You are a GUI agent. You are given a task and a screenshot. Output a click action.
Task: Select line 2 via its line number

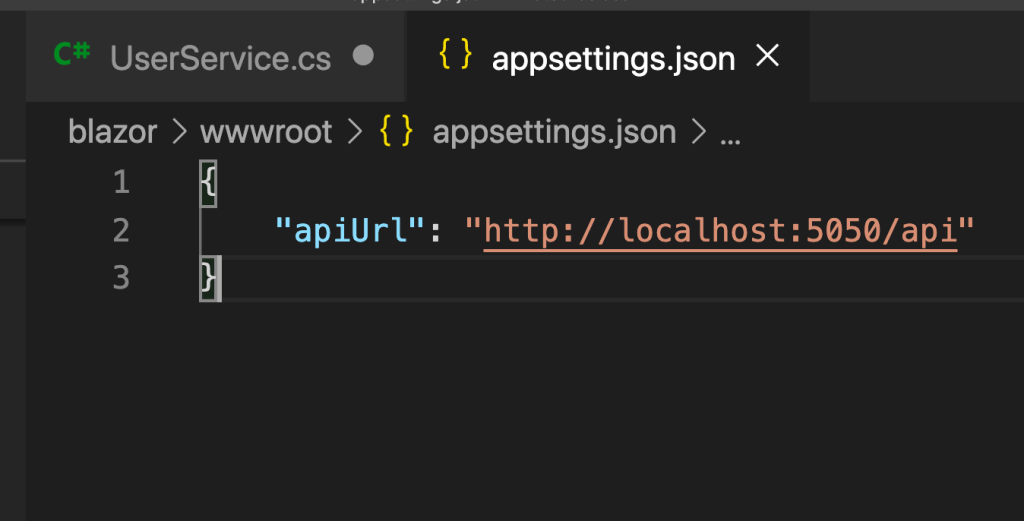pyautogui.click(x=121, y=231)
